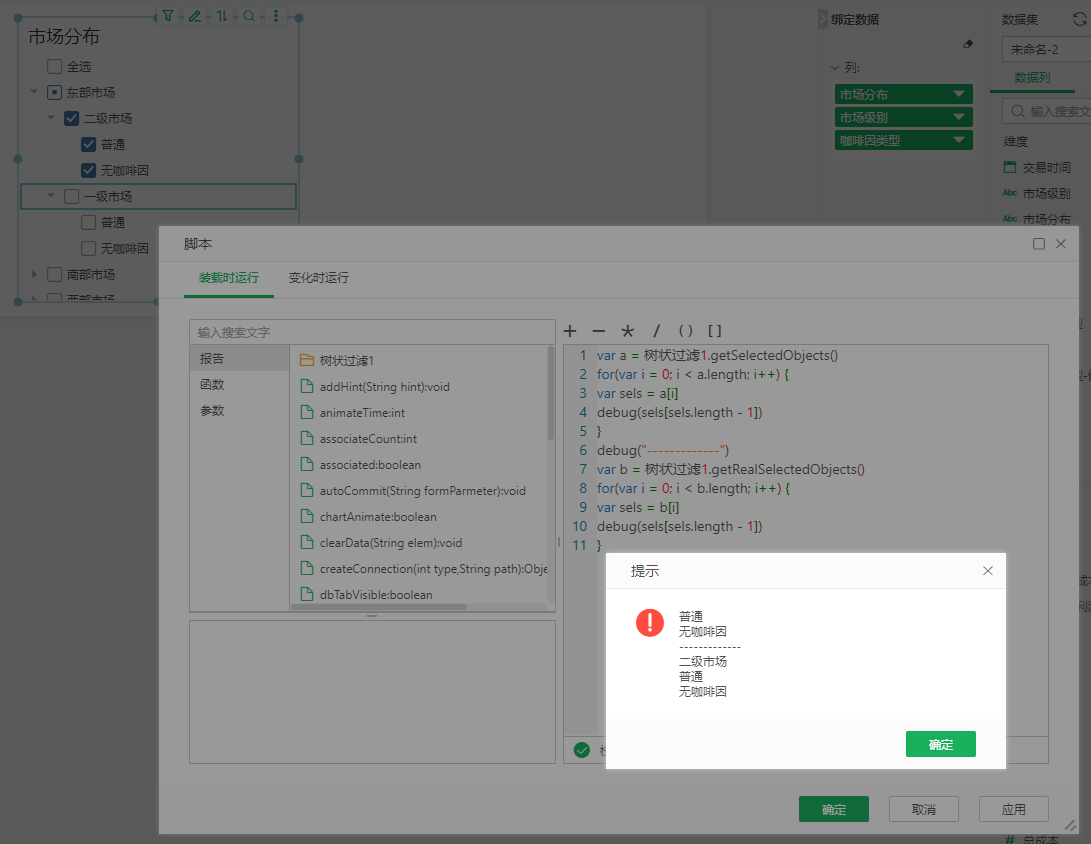Uncheck the 普通 checkbox under 二级市场
Viewport: 1091px width, 844px height.
point(88,143)
